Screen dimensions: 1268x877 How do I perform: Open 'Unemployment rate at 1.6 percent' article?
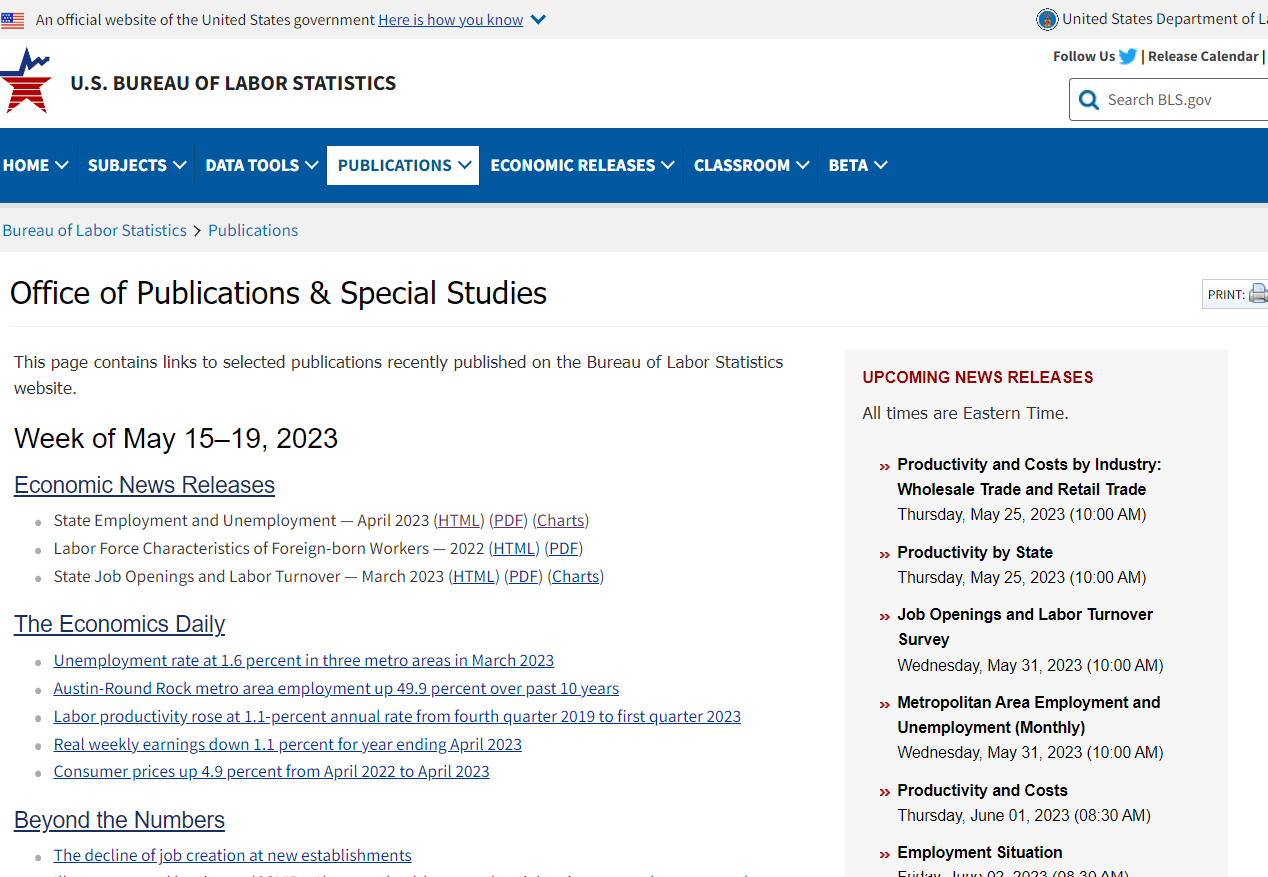coord(304,660)
